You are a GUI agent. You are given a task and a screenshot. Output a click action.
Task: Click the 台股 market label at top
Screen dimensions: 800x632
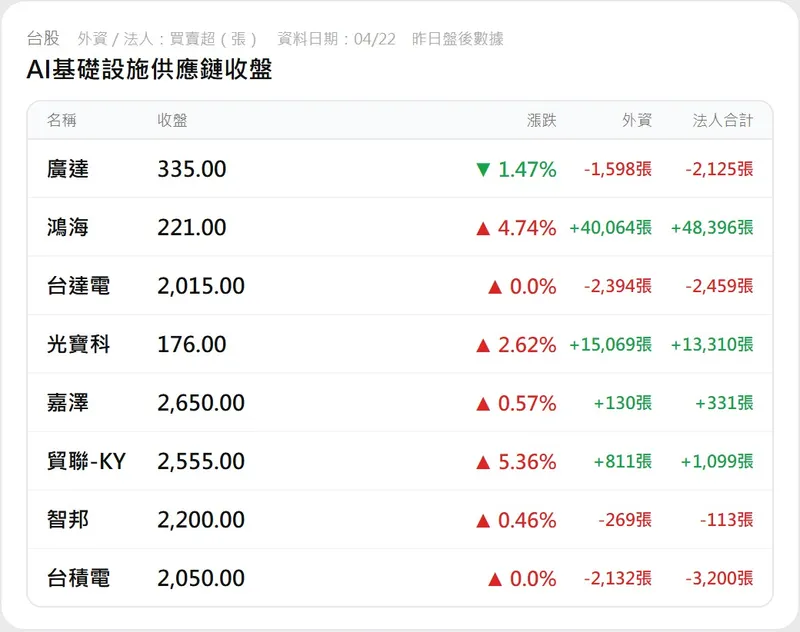43,39
